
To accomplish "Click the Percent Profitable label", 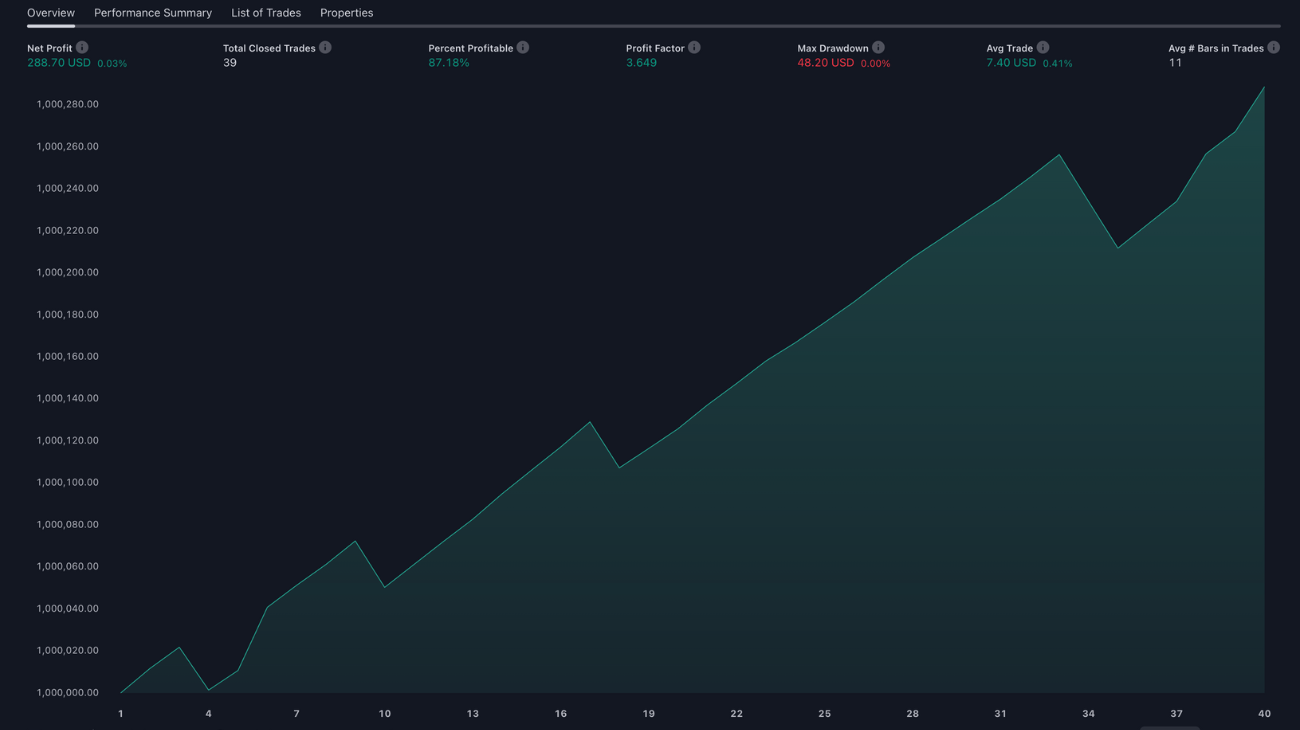I will 471,48.
